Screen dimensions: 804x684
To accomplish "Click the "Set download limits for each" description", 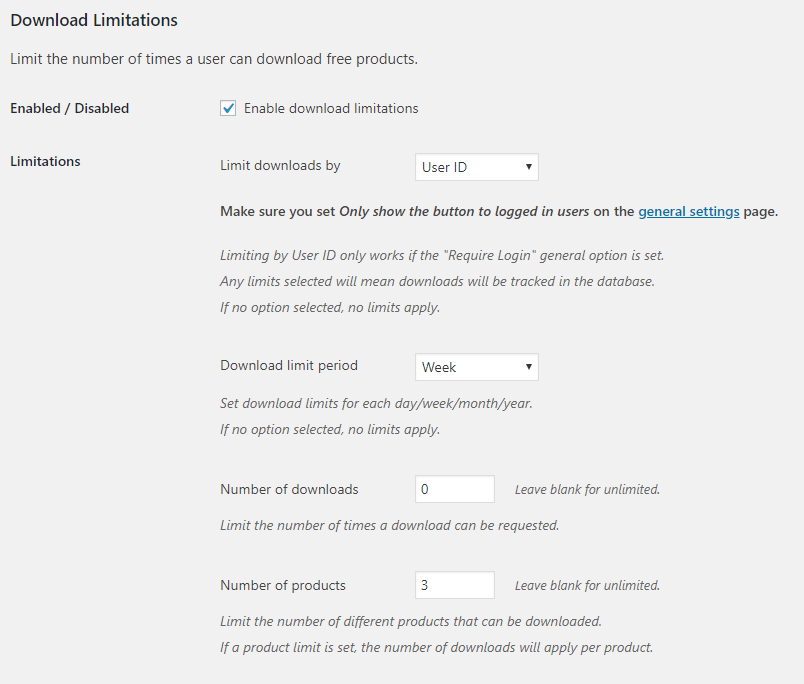I will pos(376,405).
